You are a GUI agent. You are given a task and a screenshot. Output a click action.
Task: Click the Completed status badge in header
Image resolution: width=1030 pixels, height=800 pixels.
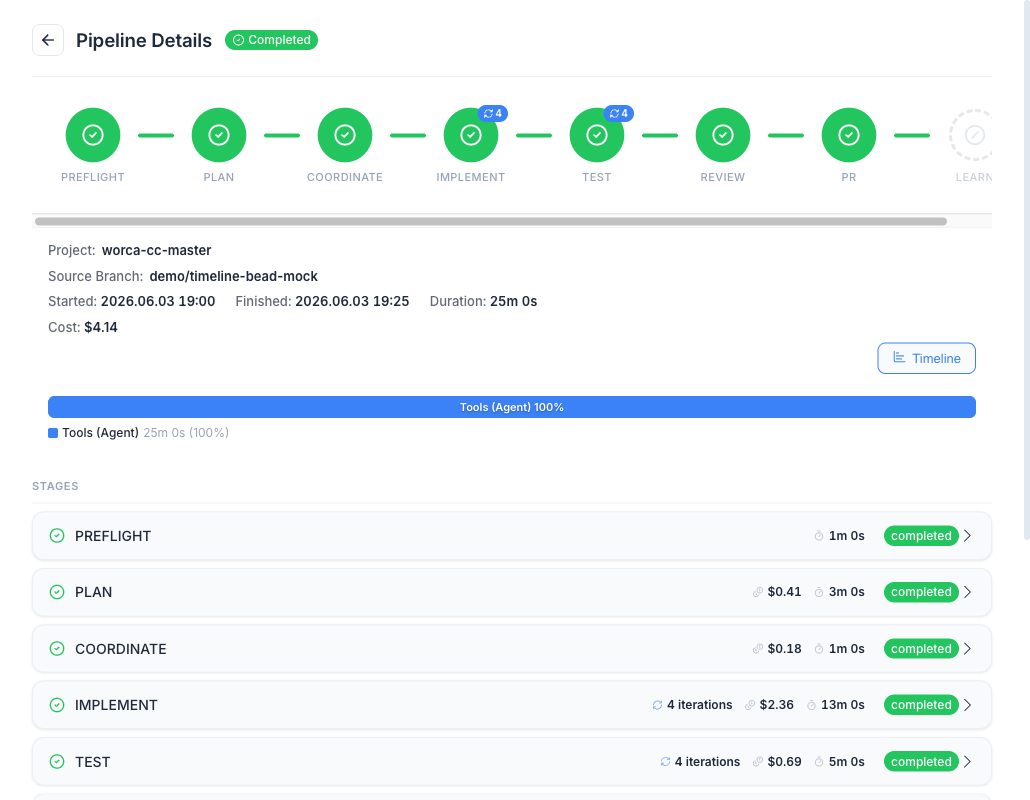pos(271,40)
